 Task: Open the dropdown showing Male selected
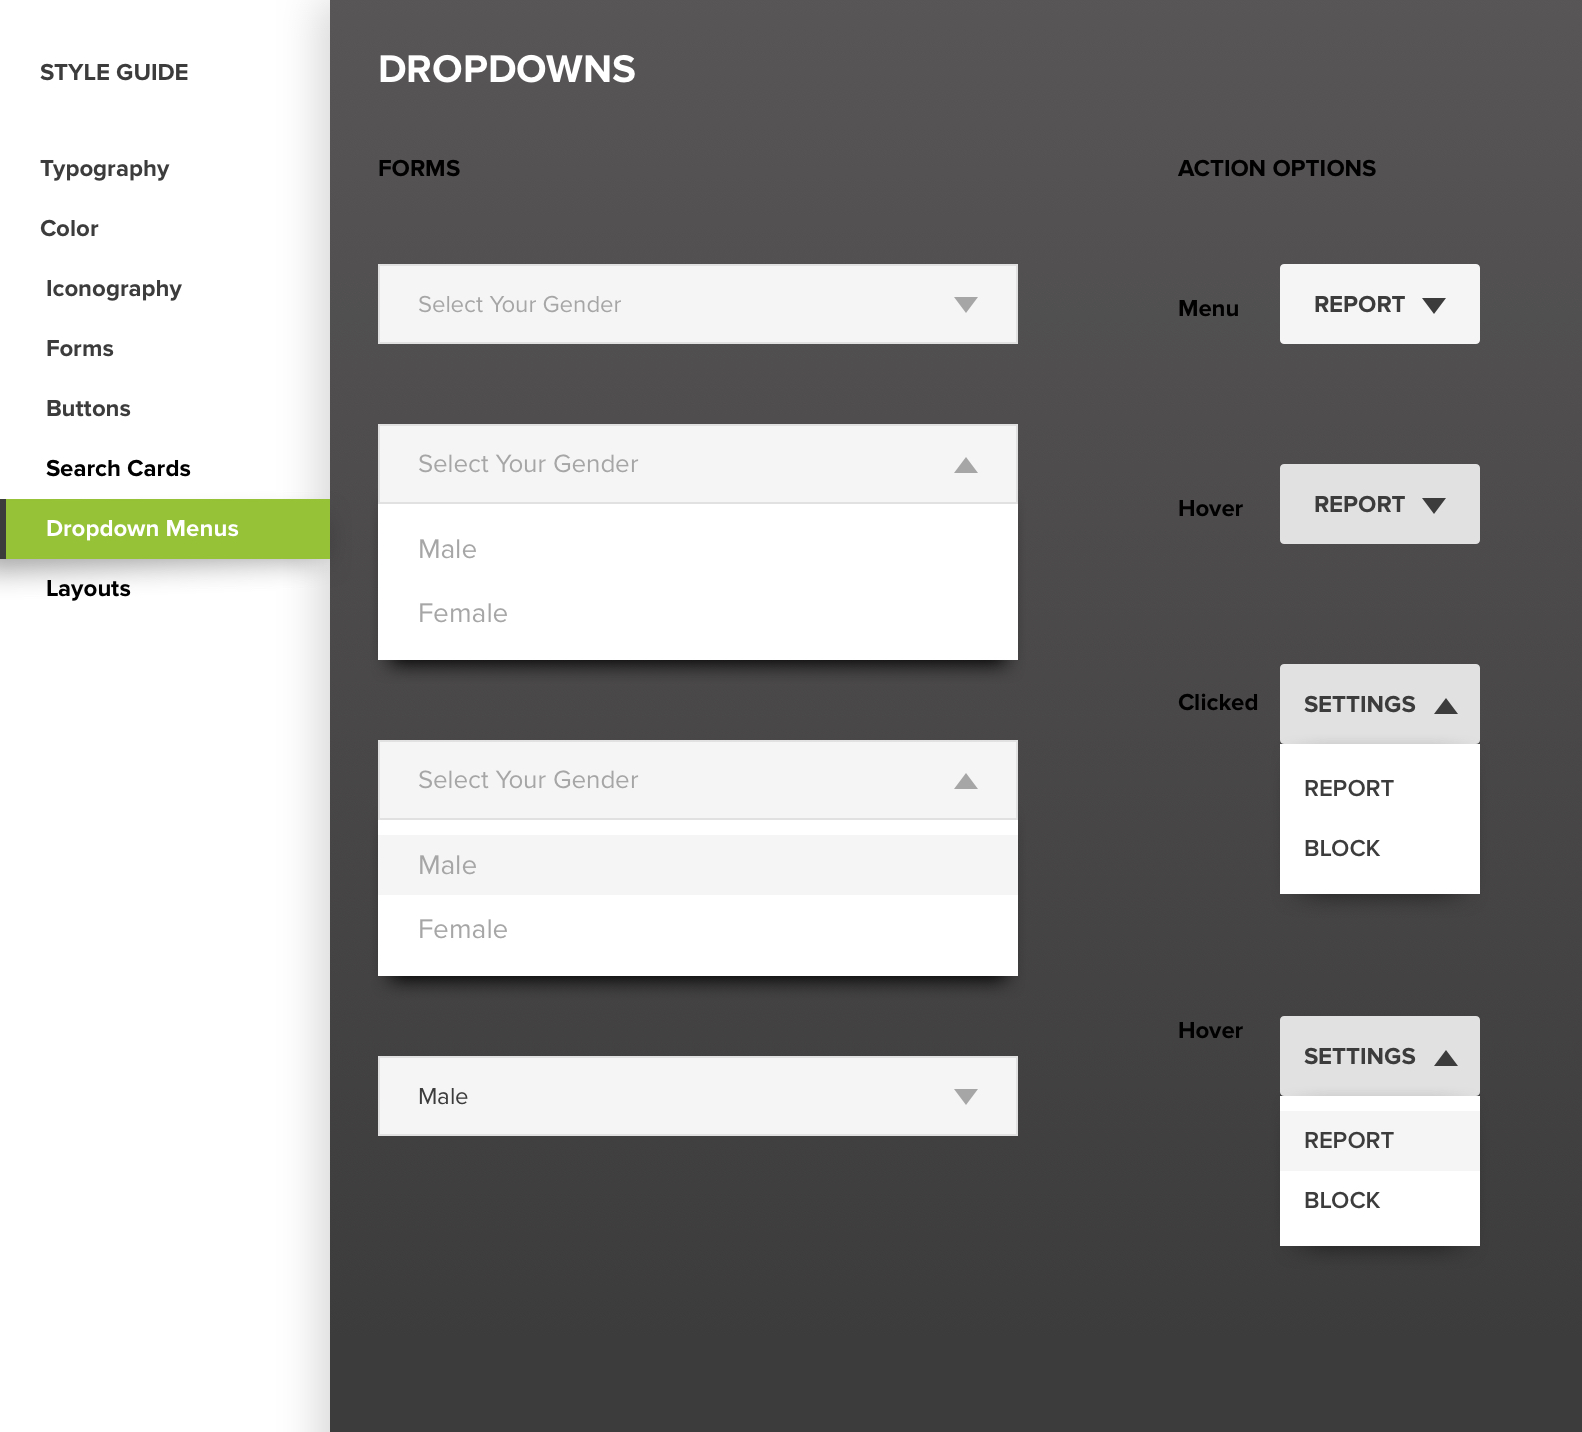coord(698,1096)
